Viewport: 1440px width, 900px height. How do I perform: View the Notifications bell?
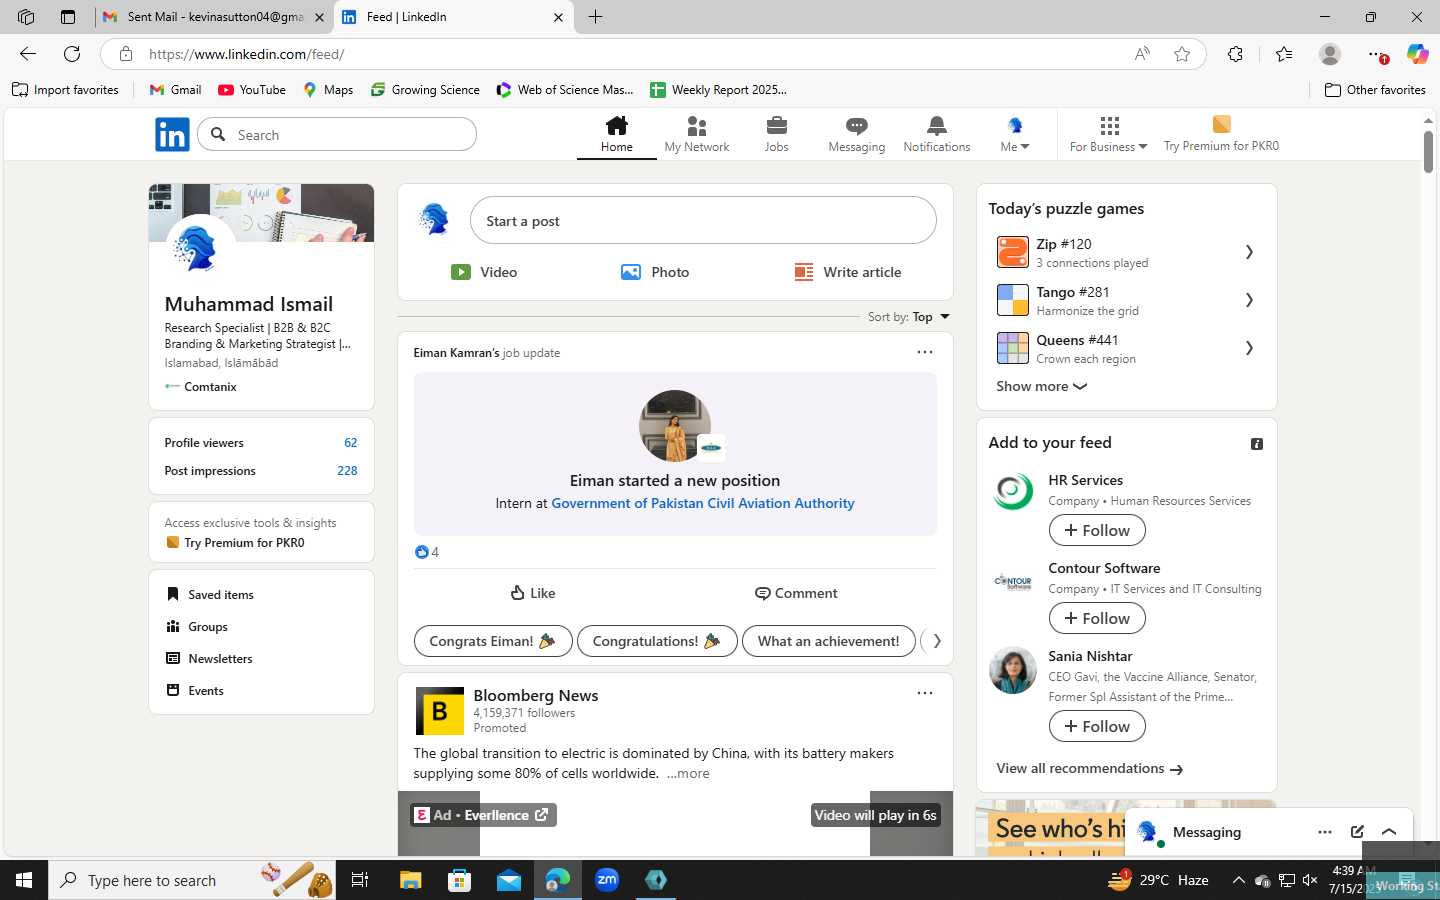(937, 134)
